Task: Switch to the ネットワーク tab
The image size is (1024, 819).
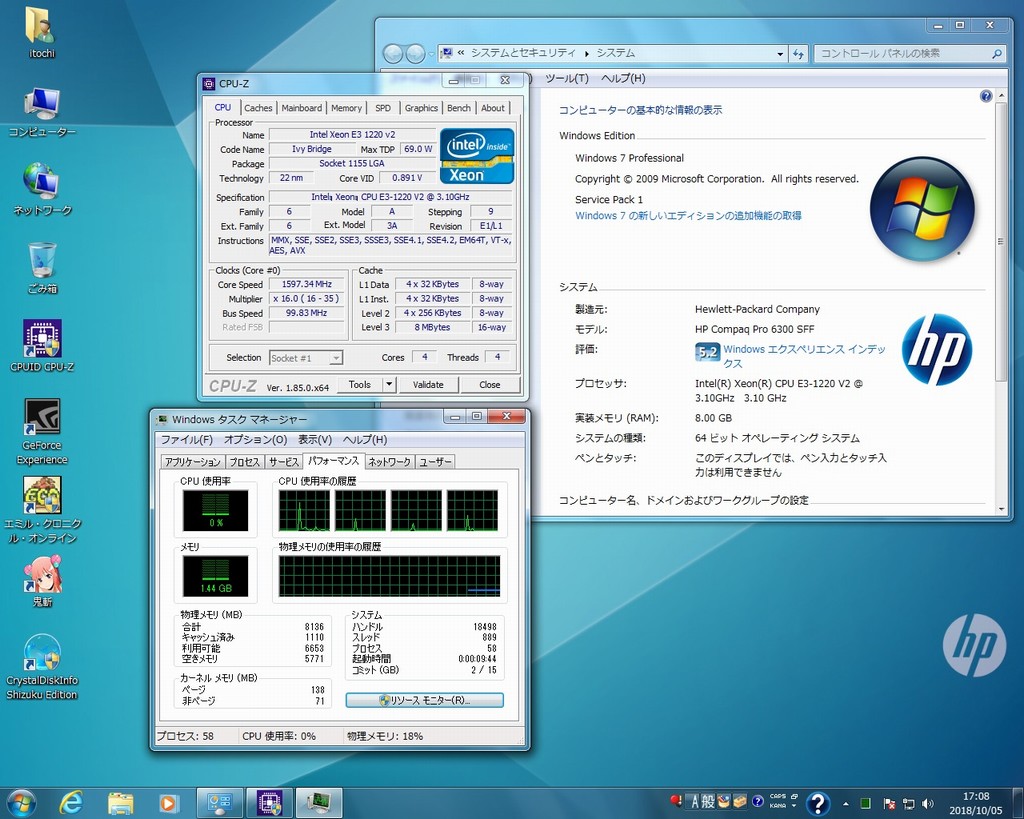Action: (x=389, y=462)
